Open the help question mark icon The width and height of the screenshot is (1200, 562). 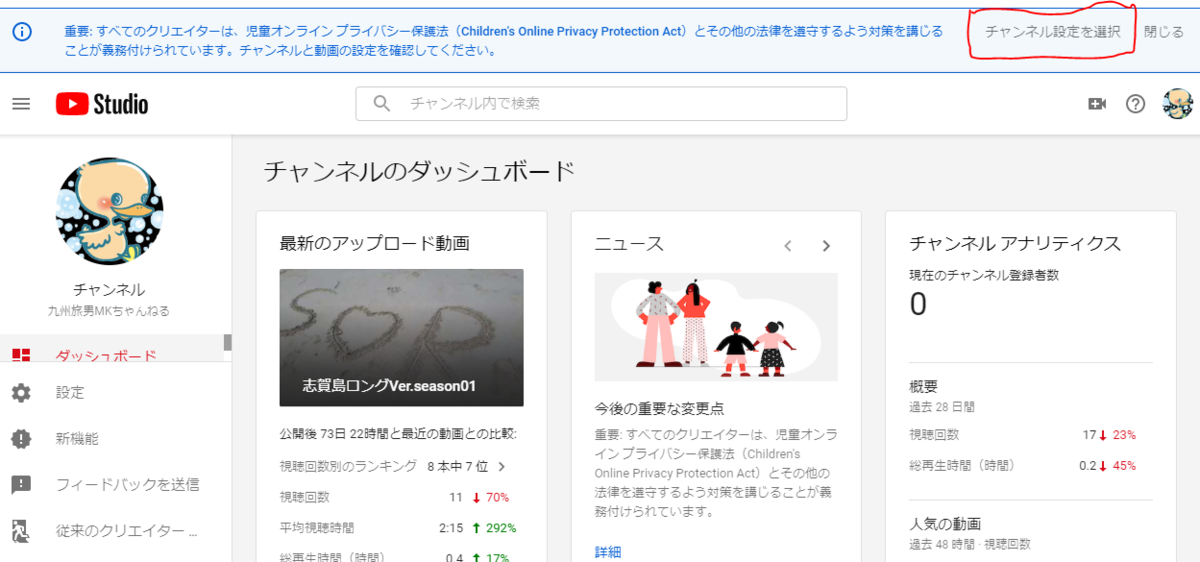click(1135, 104)
